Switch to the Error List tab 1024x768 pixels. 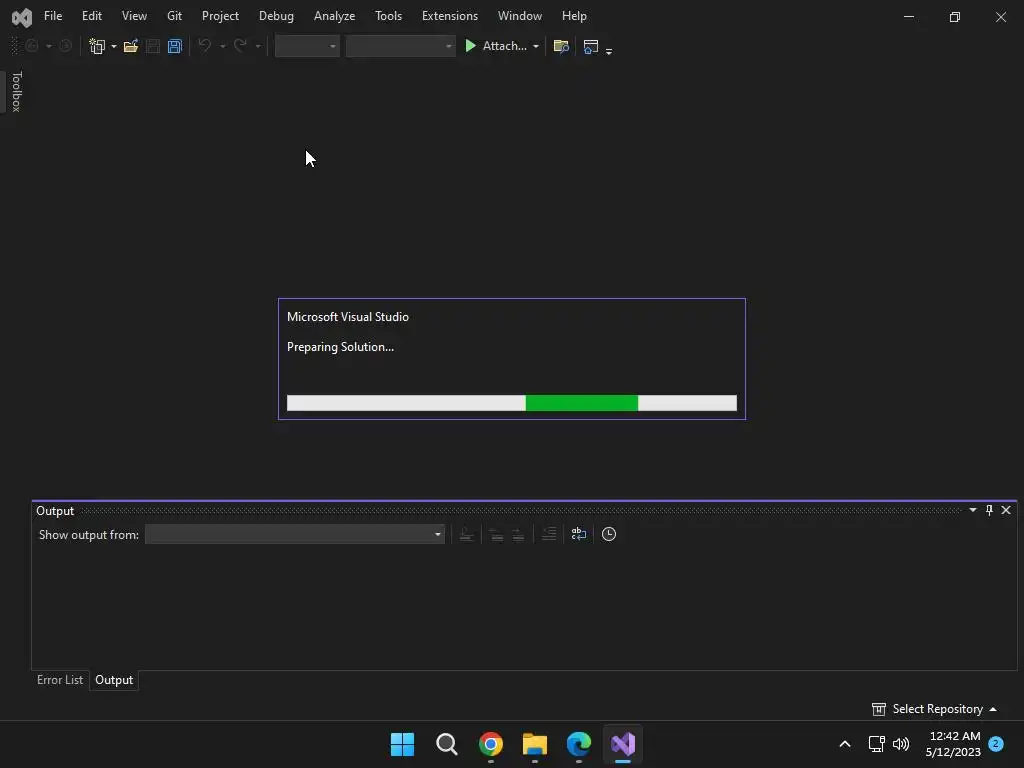point(60,680)
